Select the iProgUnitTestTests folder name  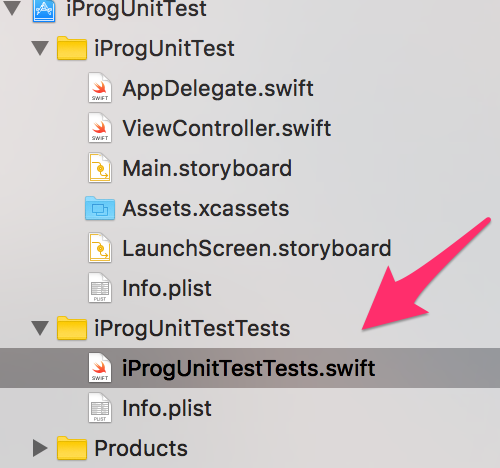(192, 329)
